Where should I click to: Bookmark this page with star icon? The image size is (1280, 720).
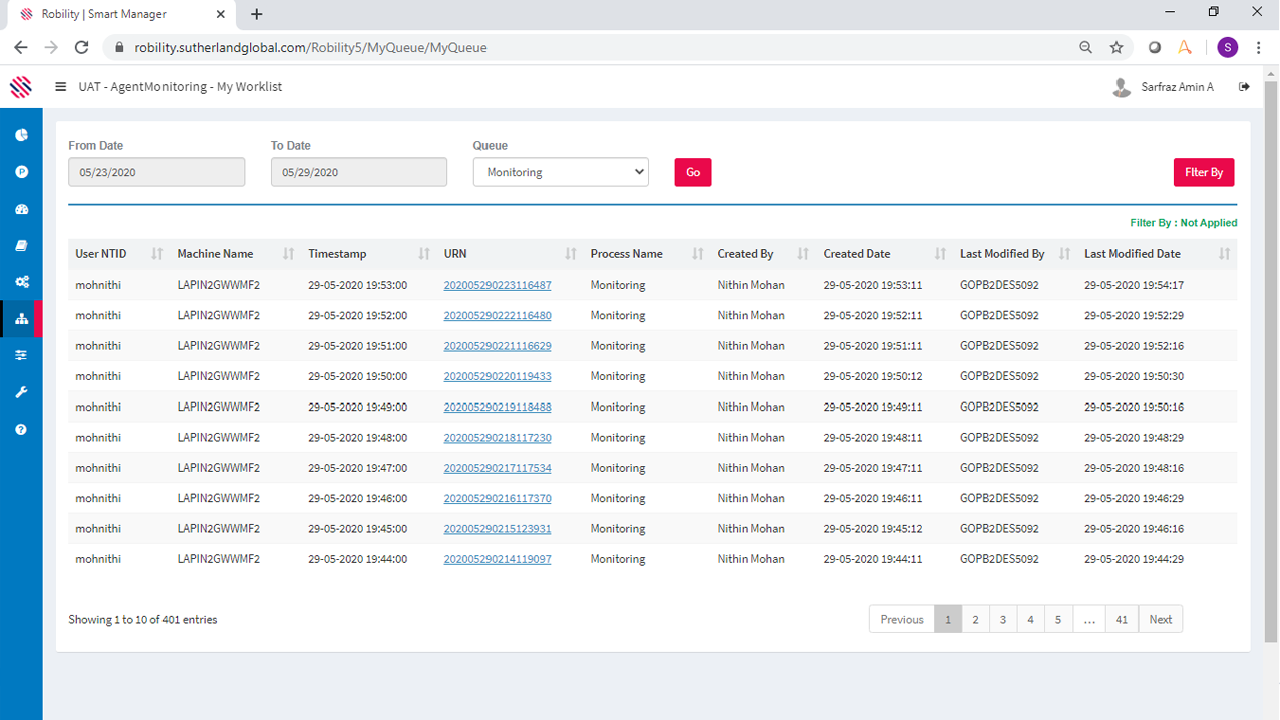(x=1116, y=47)
